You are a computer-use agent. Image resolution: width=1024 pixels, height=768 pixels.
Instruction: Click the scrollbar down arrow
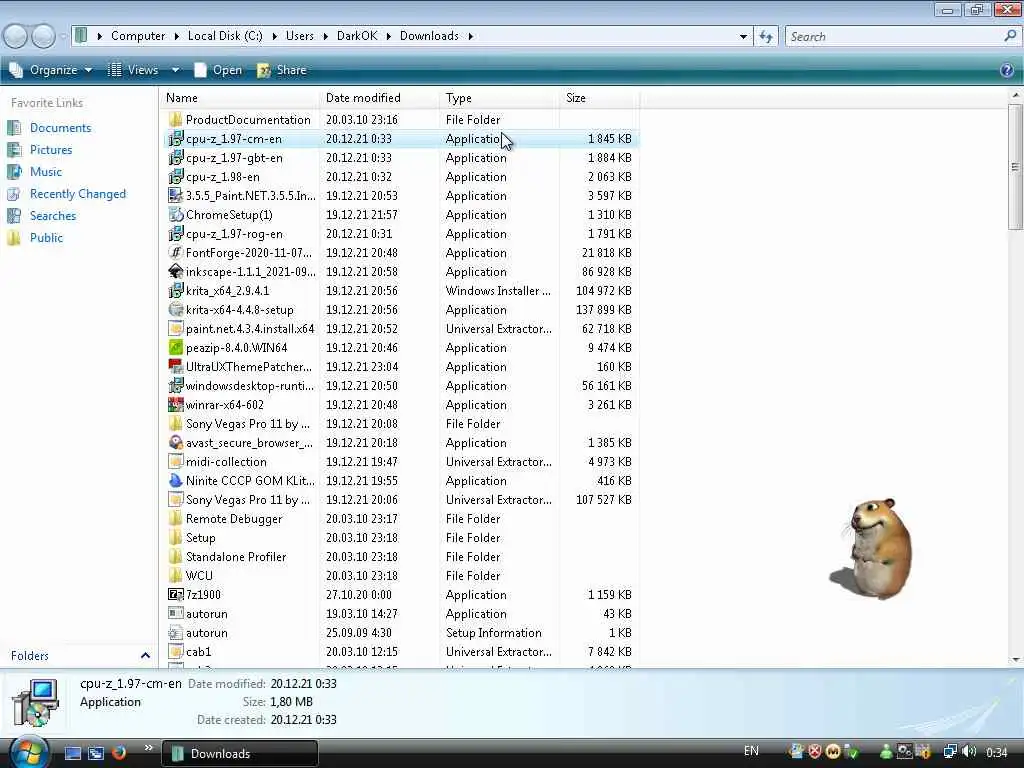pyautogui.click(x=1016, y=659)
